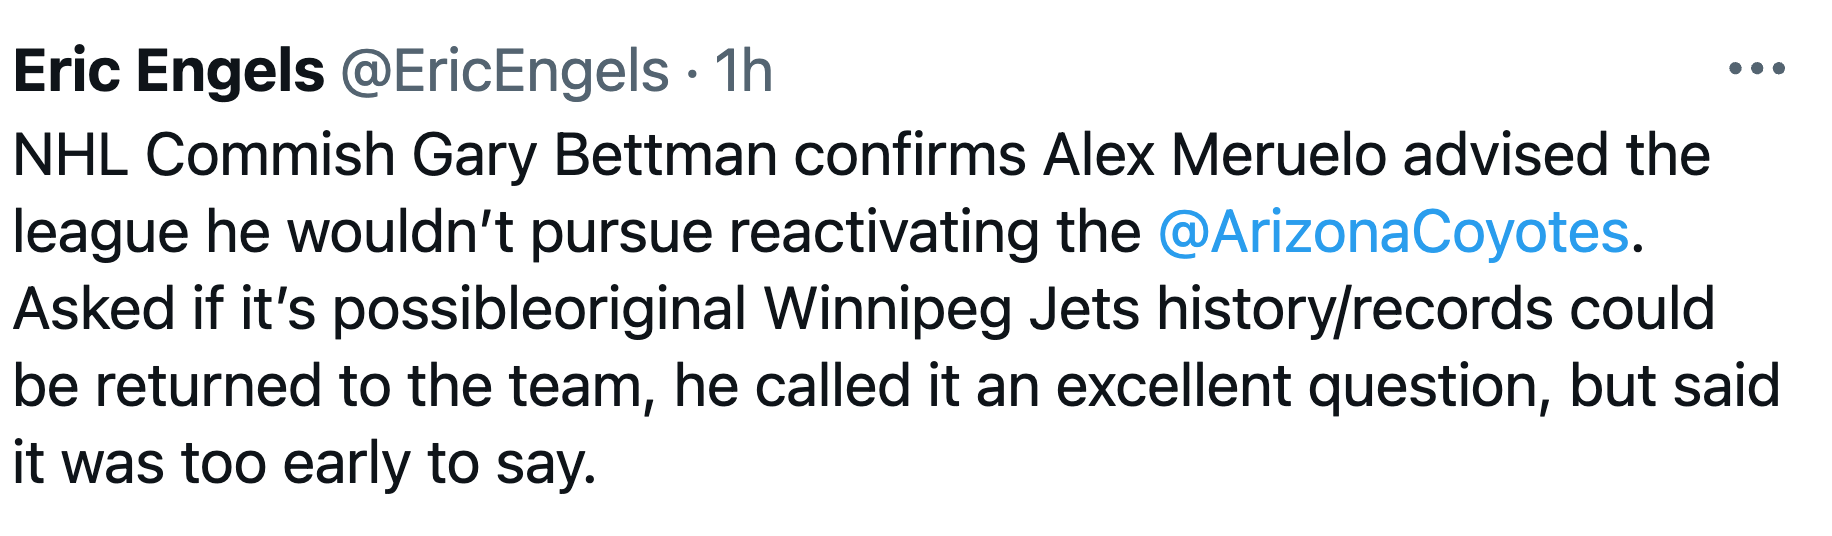Click the words "advised the" ending the first line
The width and height of the screenshot is (1832, 536).
[1557, 155]
